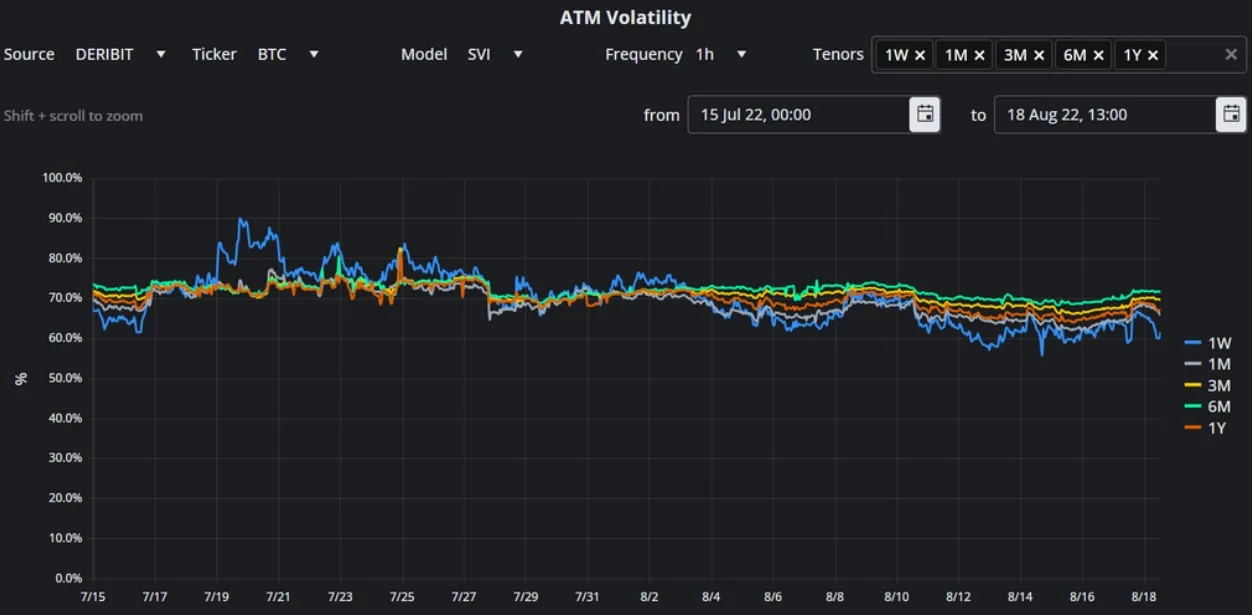Open the calendar picker for the to date

1231,115
